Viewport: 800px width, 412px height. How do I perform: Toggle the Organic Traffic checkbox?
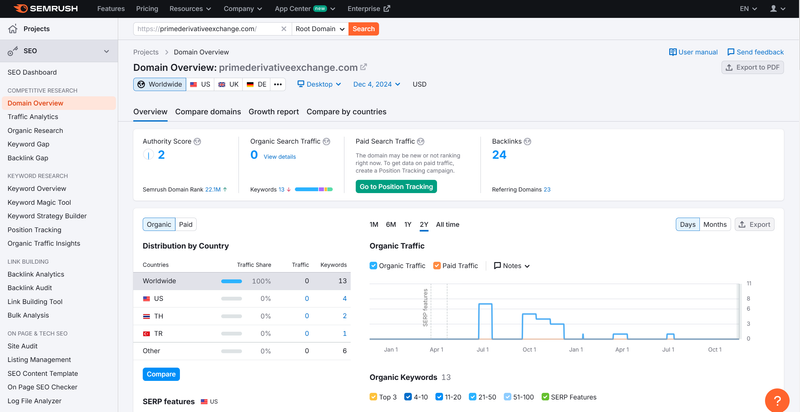coord(373,266)
